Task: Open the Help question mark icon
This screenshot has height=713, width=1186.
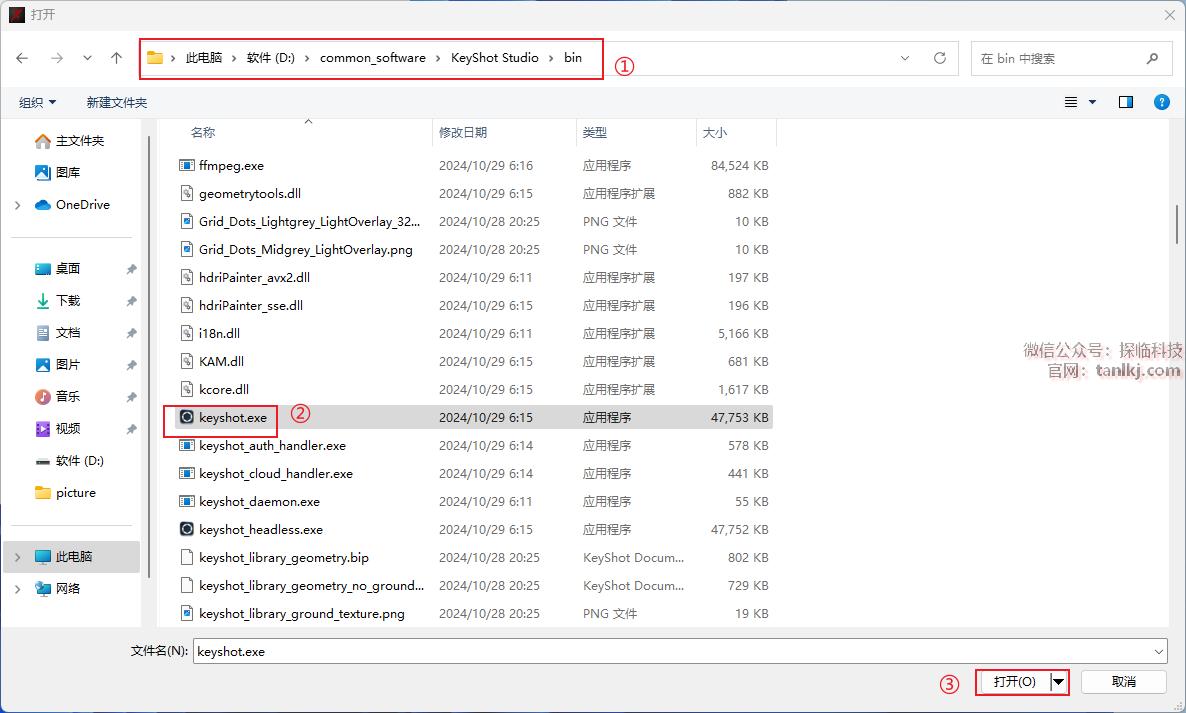Action: (x=1161, y=102)
